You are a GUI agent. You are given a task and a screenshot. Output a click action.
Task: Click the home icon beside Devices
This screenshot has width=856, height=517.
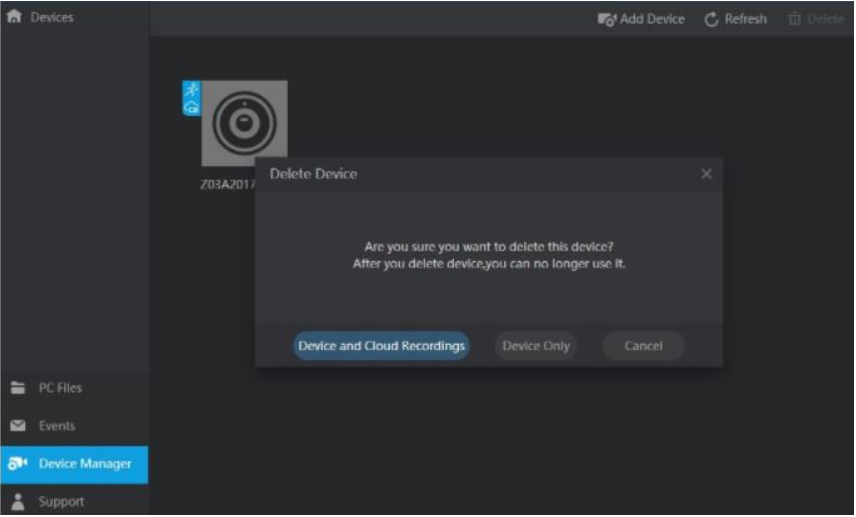coord(14,18)
